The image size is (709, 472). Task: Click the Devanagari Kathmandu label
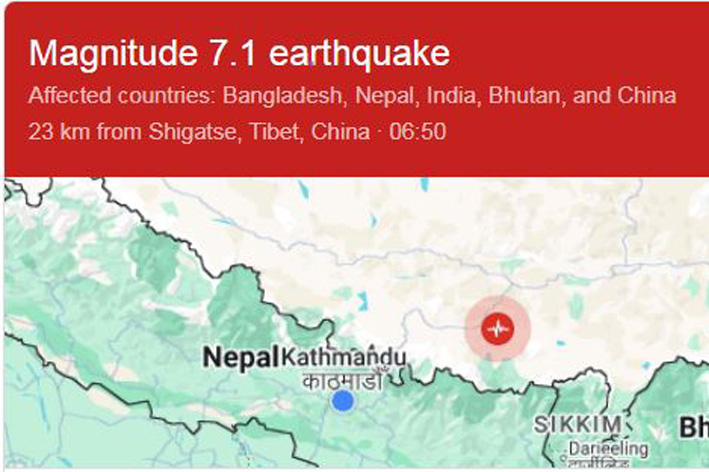[343, 379]
